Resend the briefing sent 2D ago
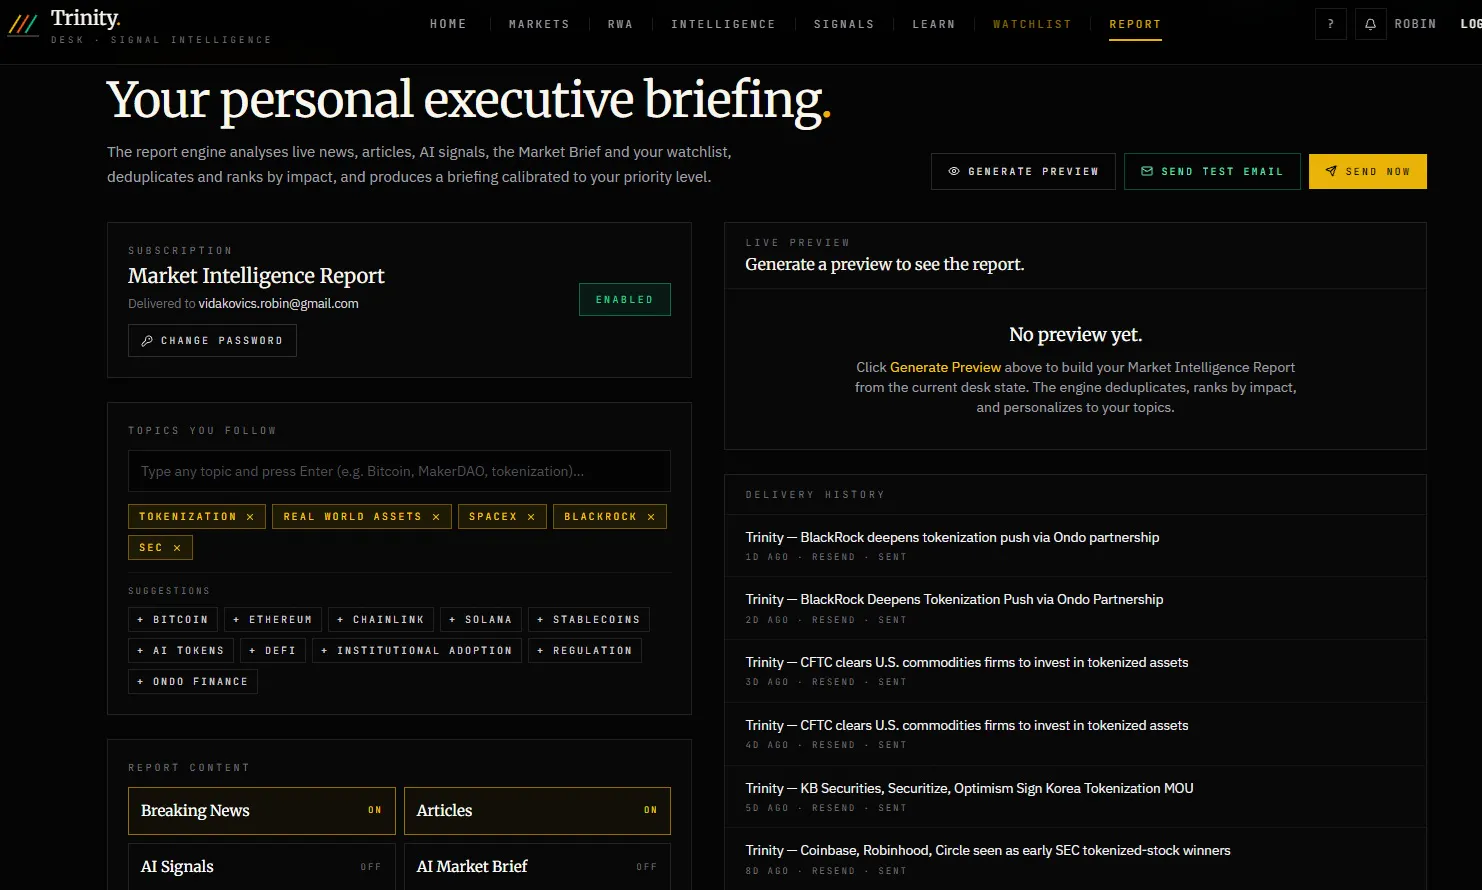Viewport: 1482px width, 890px height. 833,620
